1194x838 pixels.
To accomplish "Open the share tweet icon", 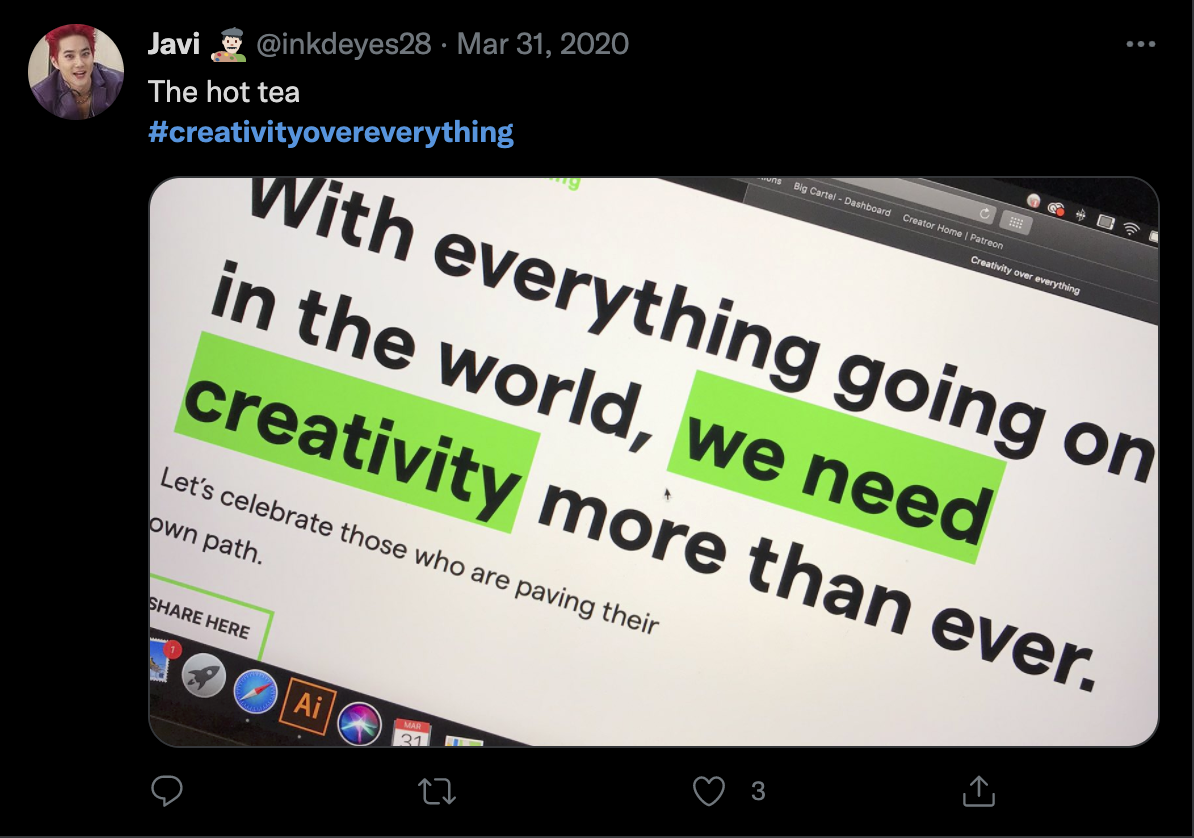I will pyautogui.click(x=979, y=790).
